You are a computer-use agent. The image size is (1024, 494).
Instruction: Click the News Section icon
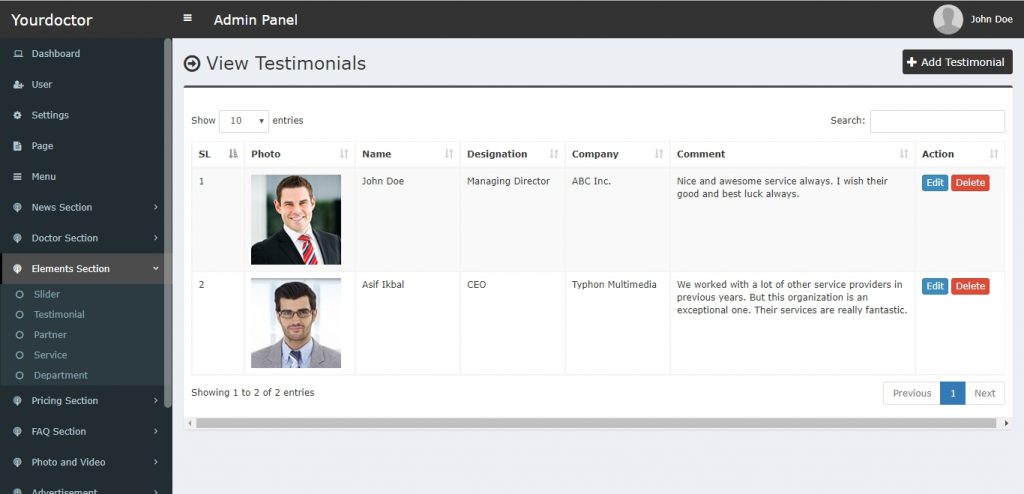click(x=18, y=207)
